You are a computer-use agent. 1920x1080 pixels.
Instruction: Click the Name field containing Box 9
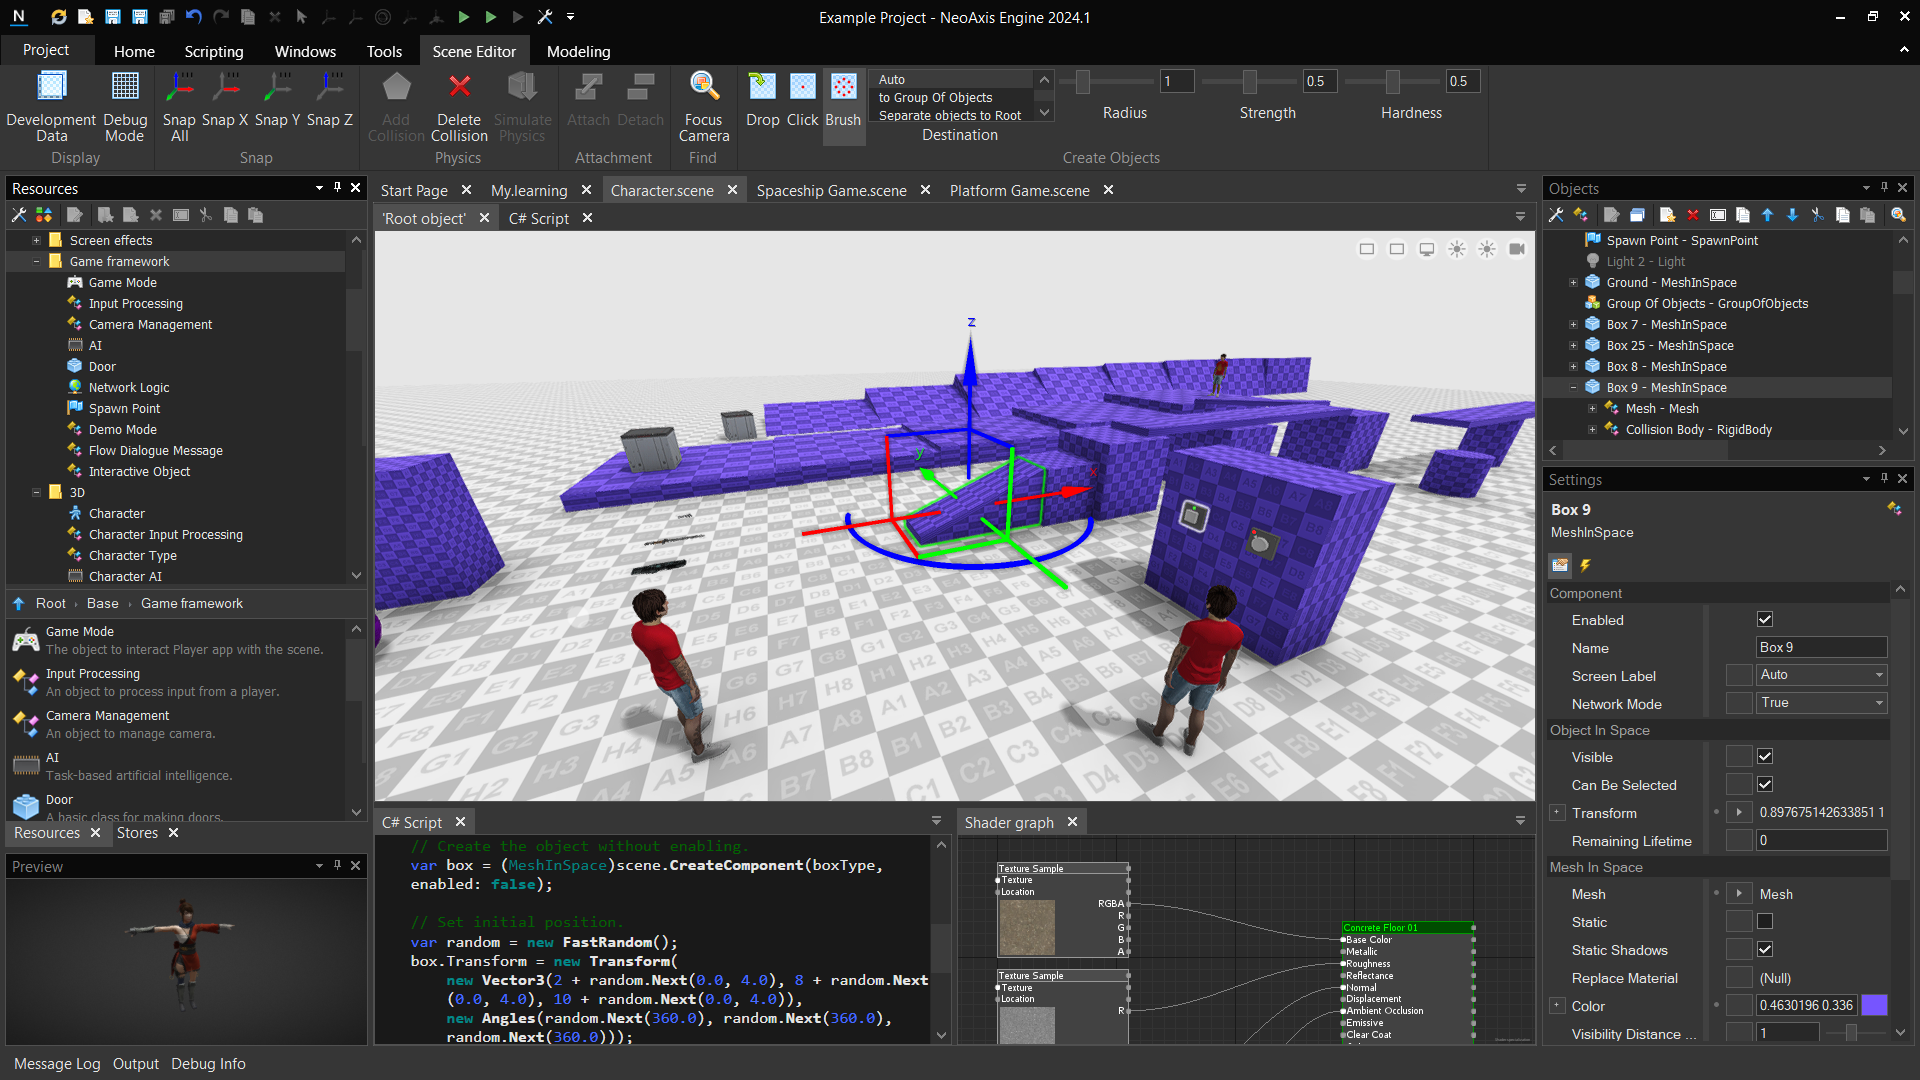[1821, 648]
